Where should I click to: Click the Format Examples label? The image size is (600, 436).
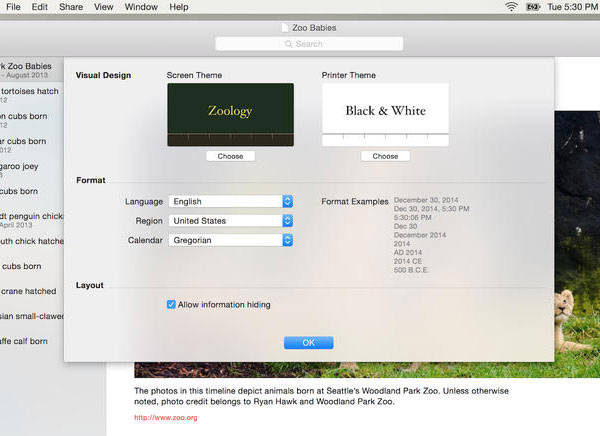coord(355,201)
